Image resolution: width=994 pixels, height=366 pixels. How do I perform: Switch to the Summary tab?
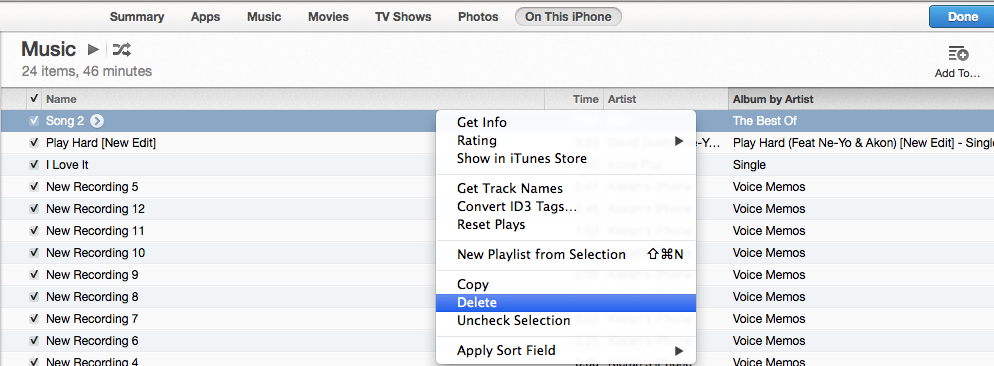click(x=137, y=17)
